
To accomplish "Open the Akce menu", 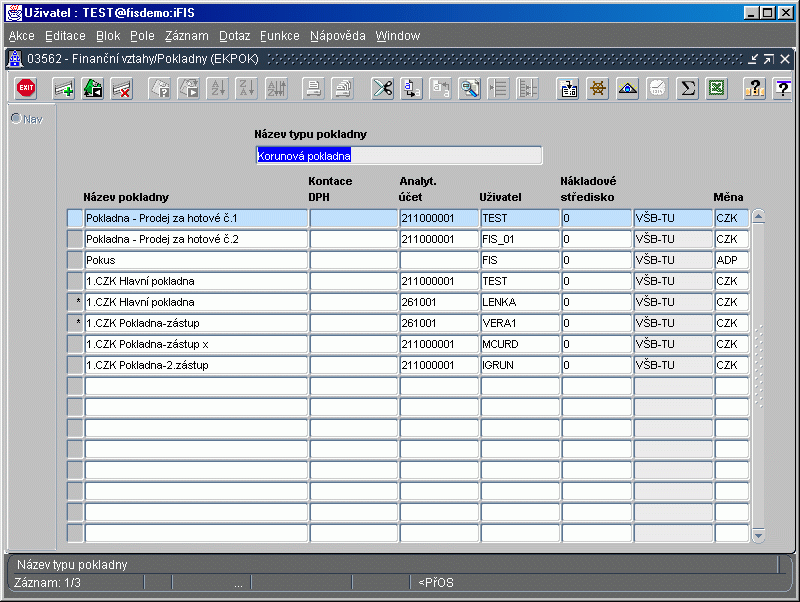I will pos(21,36).
